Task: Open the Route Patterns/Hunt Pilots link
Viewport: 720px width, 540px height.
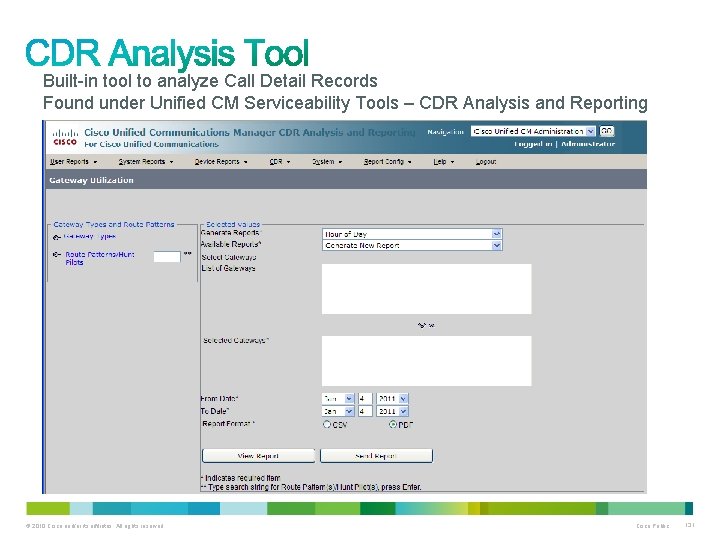Action: [x=100, y=258]
